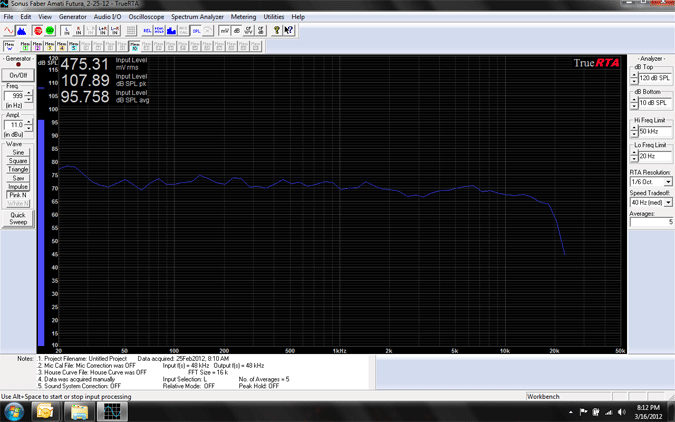675x422 pixels.
Task: Click the Averages input field
Action: click(650, 222)
